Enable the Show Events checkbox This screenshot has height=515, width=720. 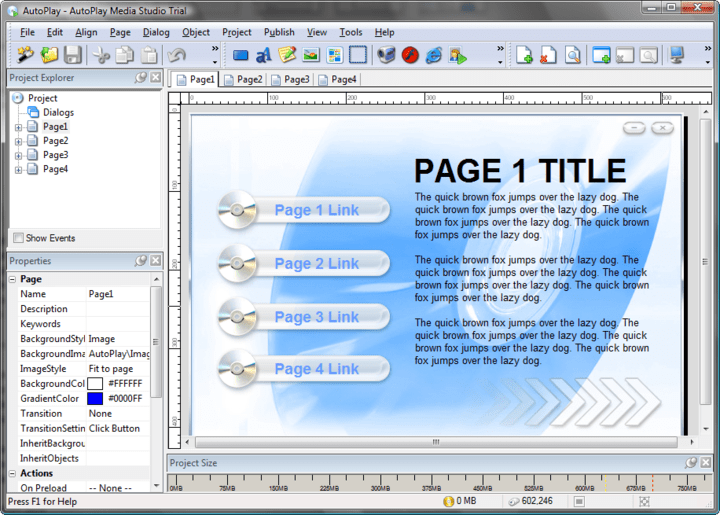[18, 238]
